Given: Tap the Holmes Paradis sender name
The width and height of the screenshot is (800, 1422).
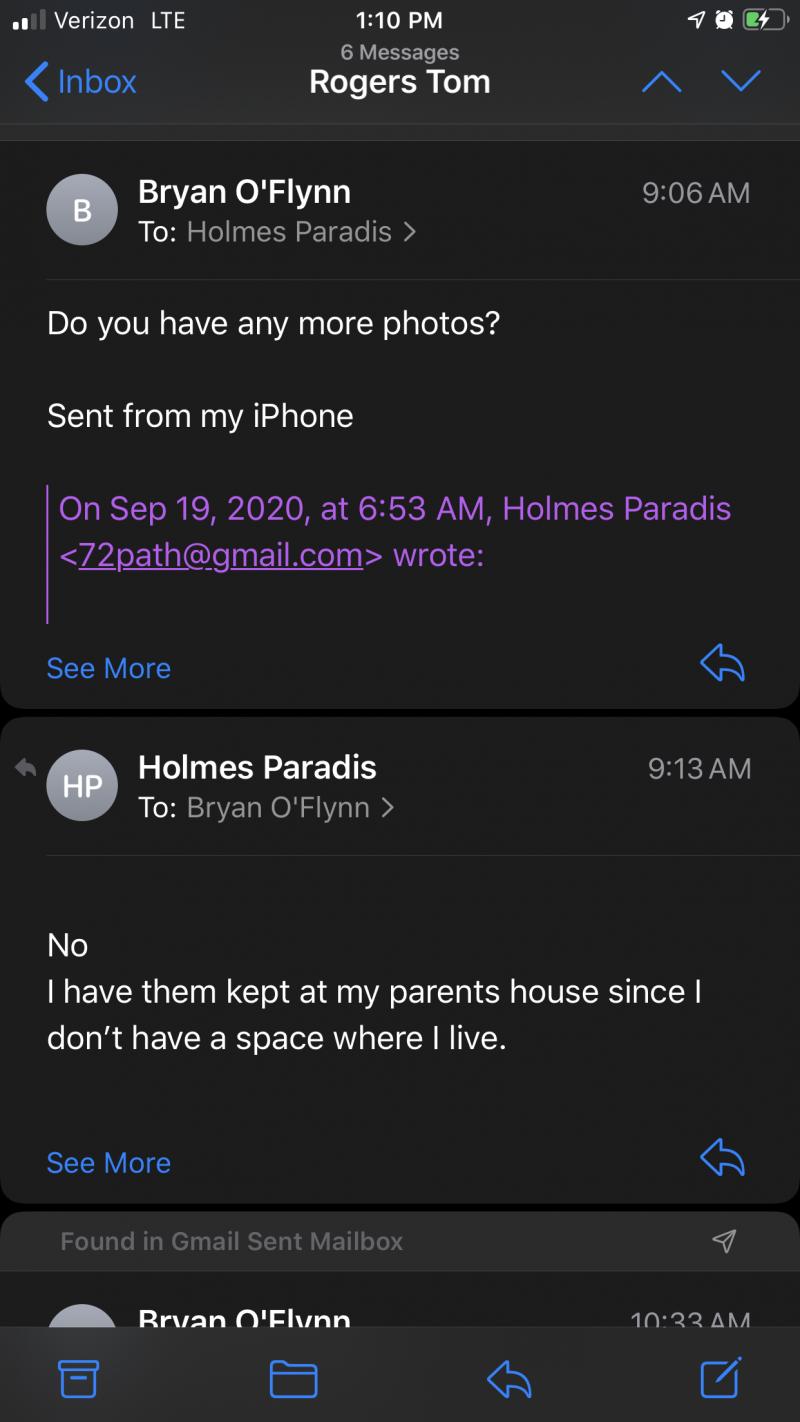Looking at the screenshot, I should [x=257, y=767].
